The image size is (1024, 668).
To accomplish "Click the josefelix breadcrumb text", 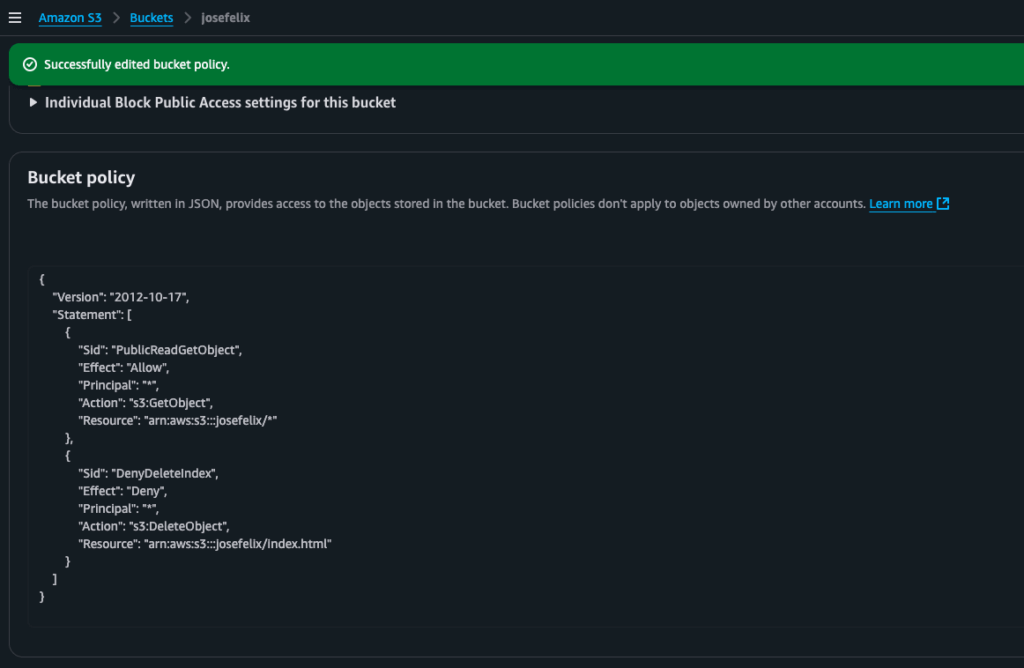I will pos(225,18).
